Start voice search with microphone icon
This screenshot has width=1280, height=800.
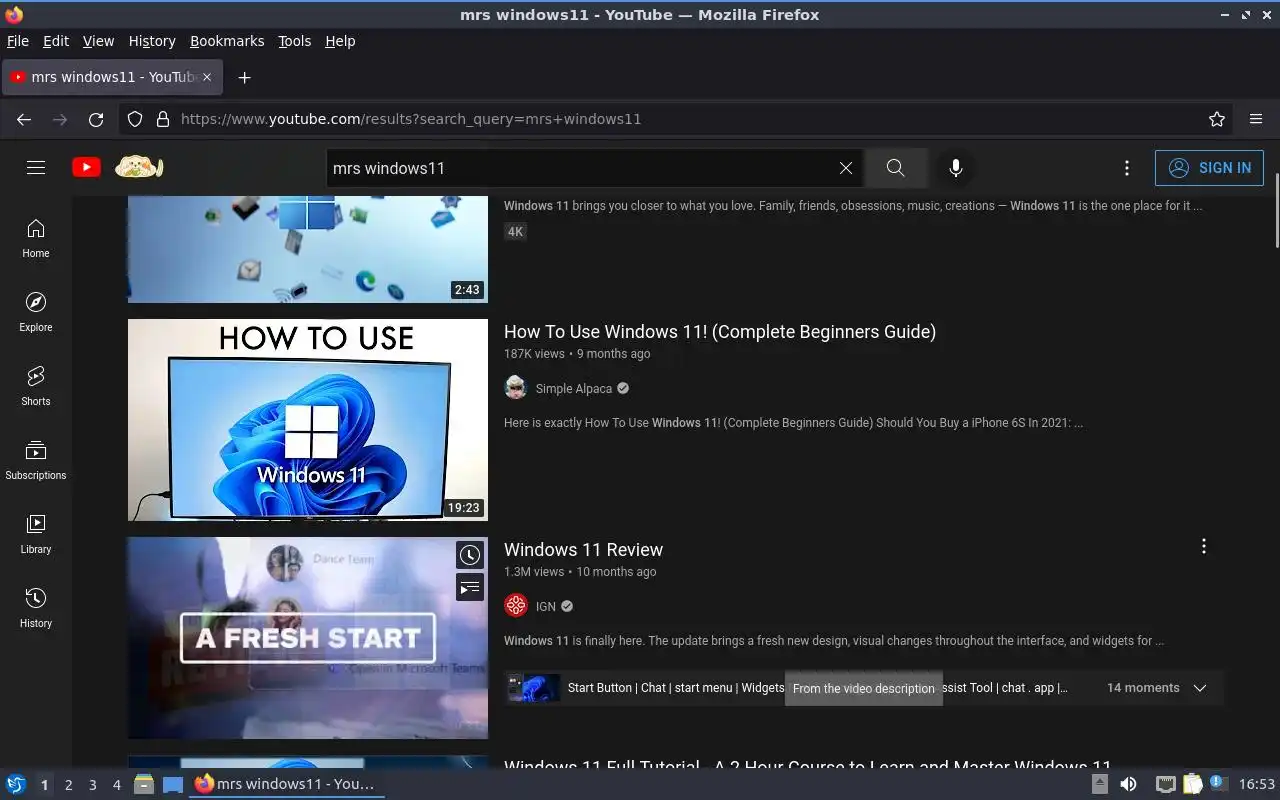956,168
